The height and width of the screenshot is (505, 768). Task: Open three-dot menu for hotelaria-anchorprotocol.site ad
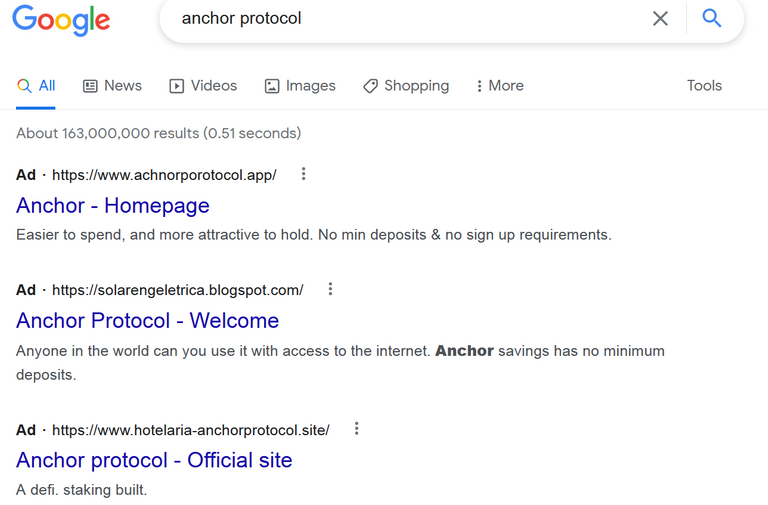pos(357,429)
